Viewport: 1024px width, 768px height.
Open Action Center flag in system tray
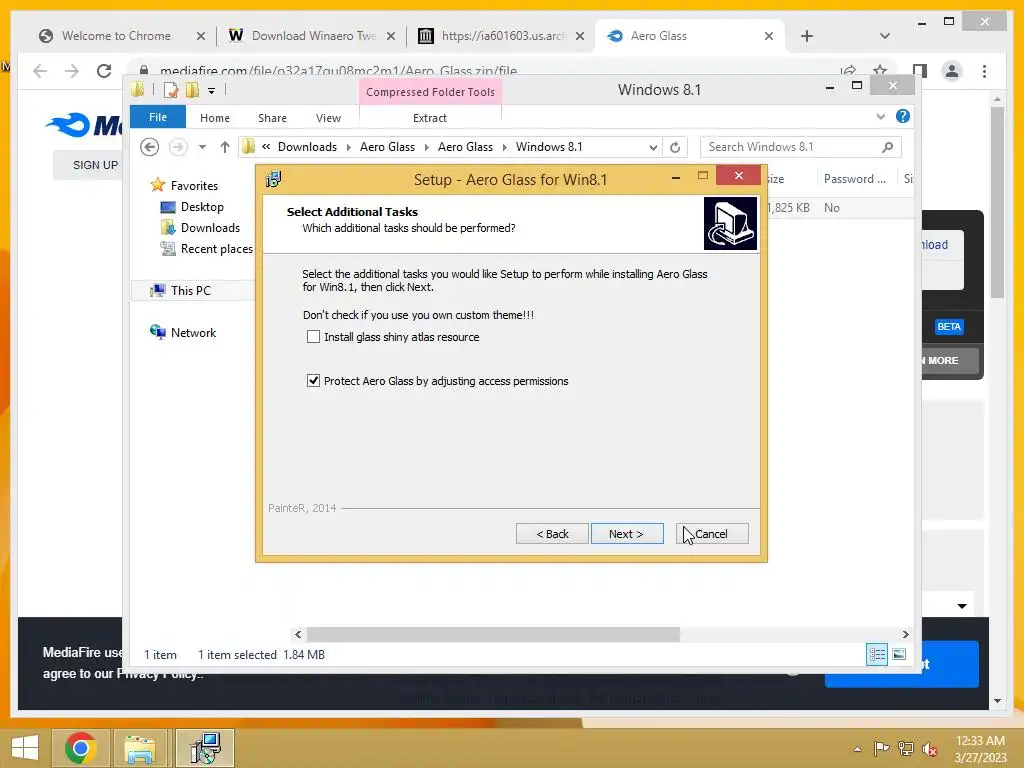[882, 748]
